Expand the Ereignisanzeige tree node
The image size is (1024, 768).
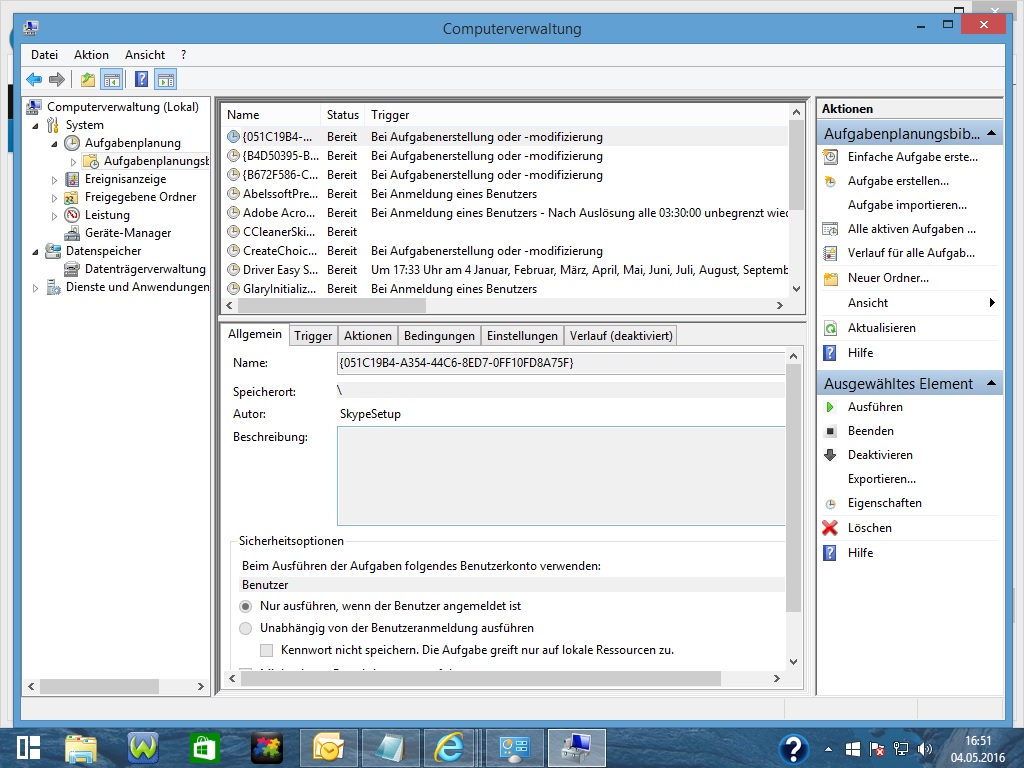(55, 180)
